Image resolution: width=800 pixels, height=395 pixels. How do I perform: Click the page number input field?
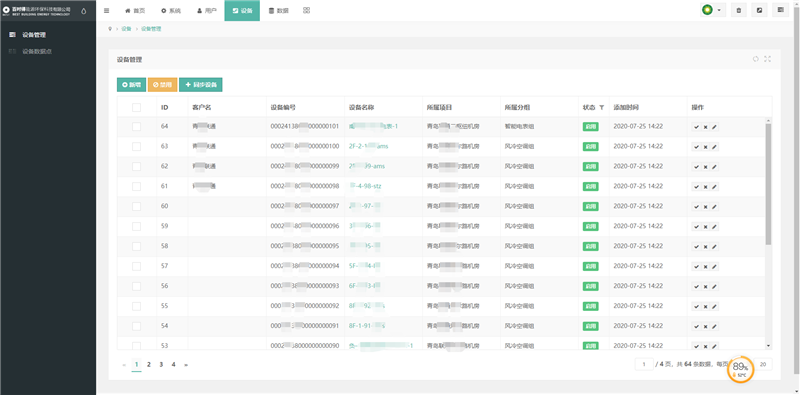click(x=644, y=364)
